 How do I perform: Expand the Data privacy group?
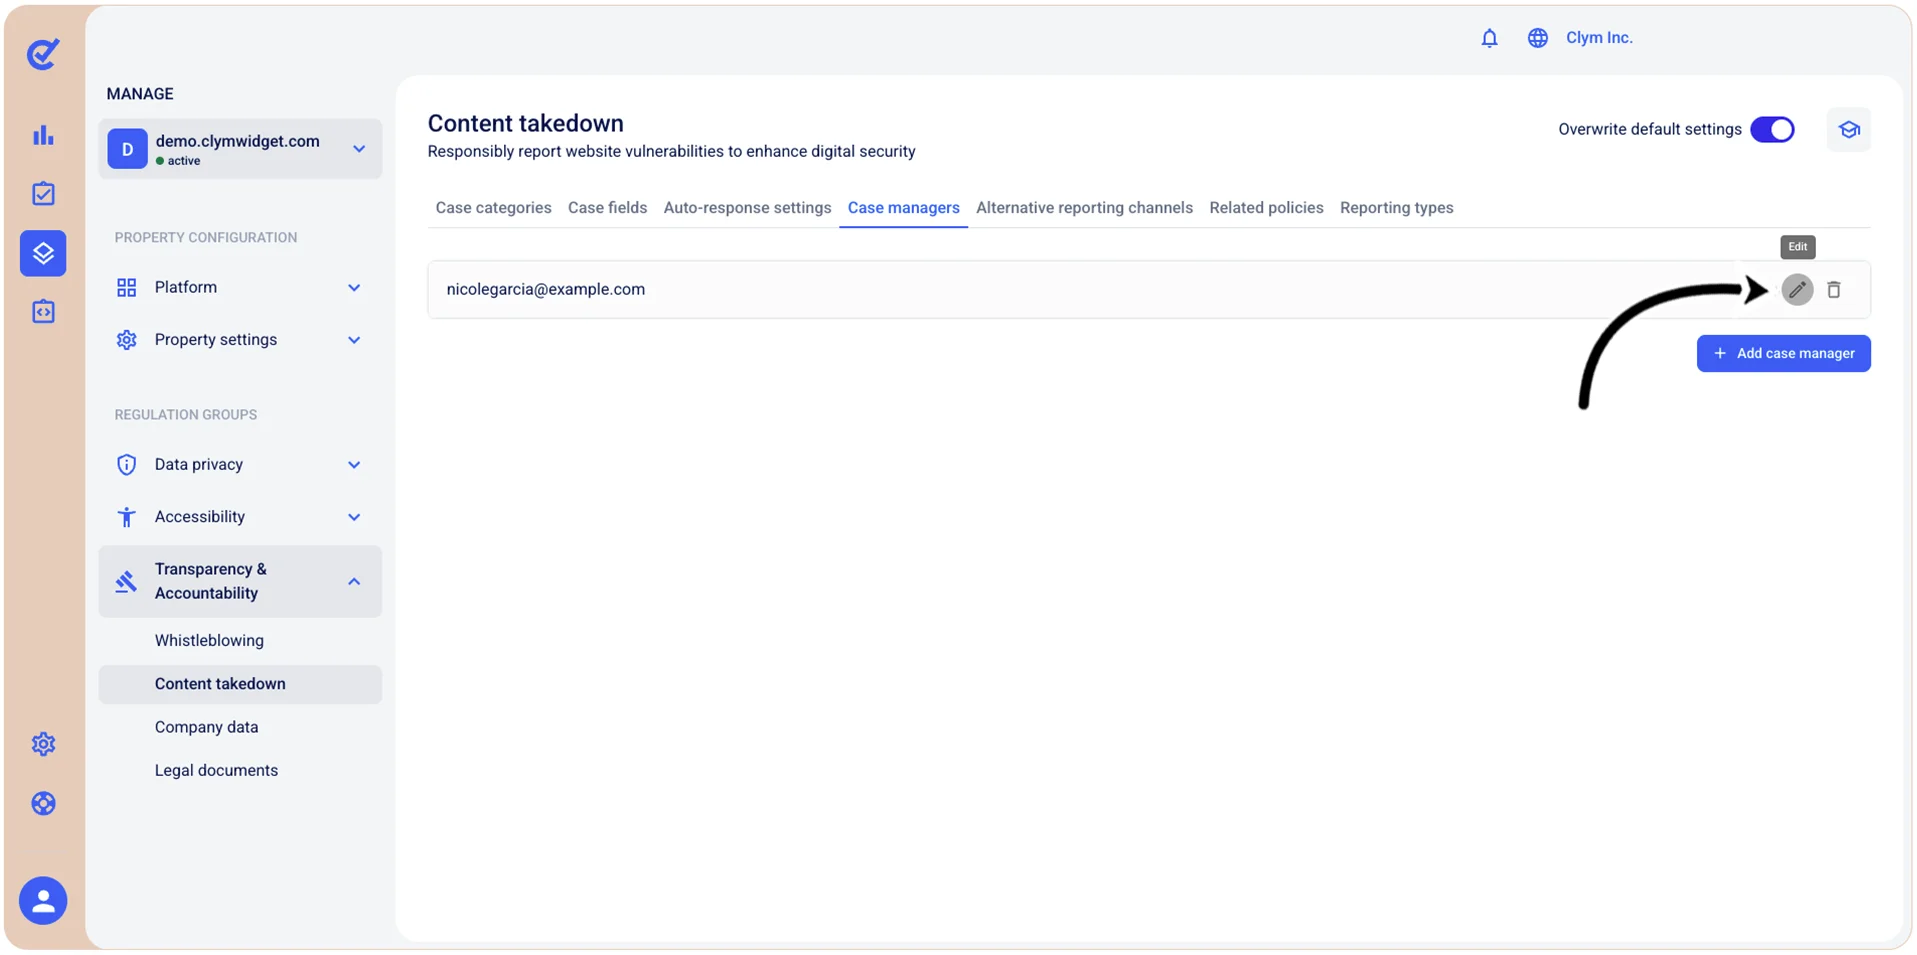[240, 465]
